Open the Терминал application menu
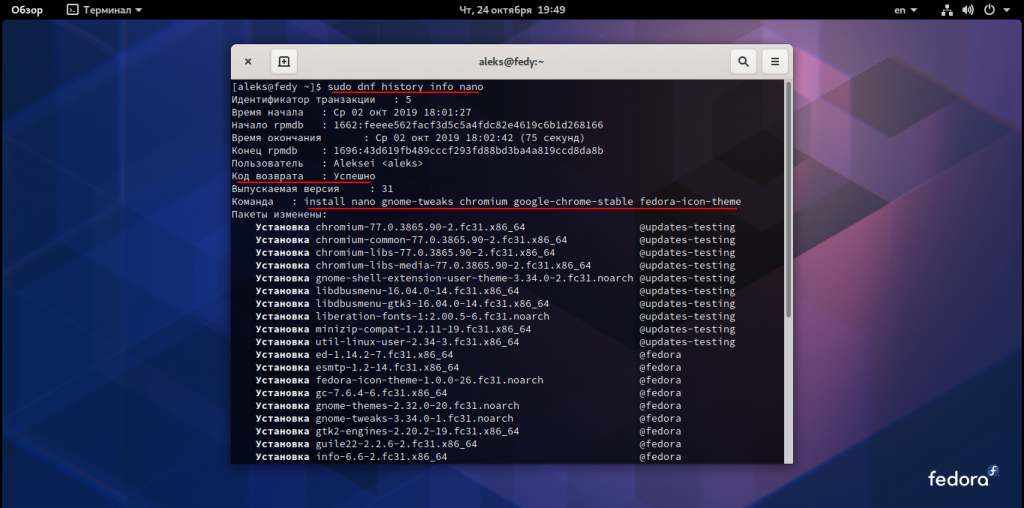This screenshot has height=508, width=1024. click(x=105, y=10)
